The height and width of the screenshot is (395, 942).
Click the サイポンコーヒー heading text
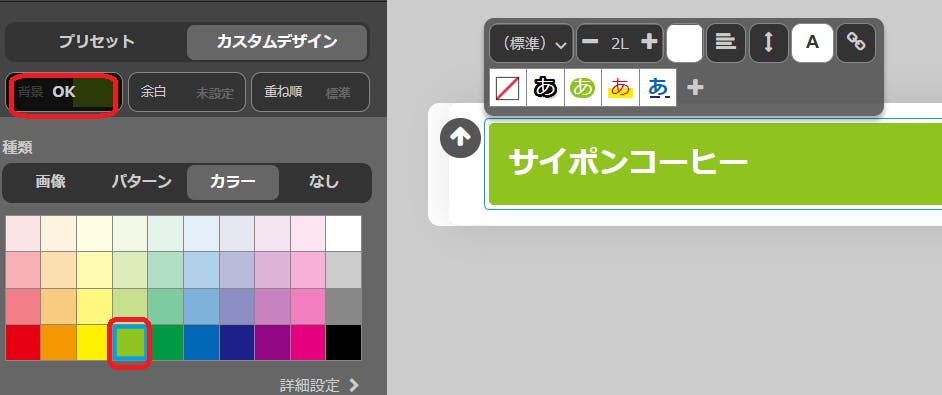coord(628,163)
